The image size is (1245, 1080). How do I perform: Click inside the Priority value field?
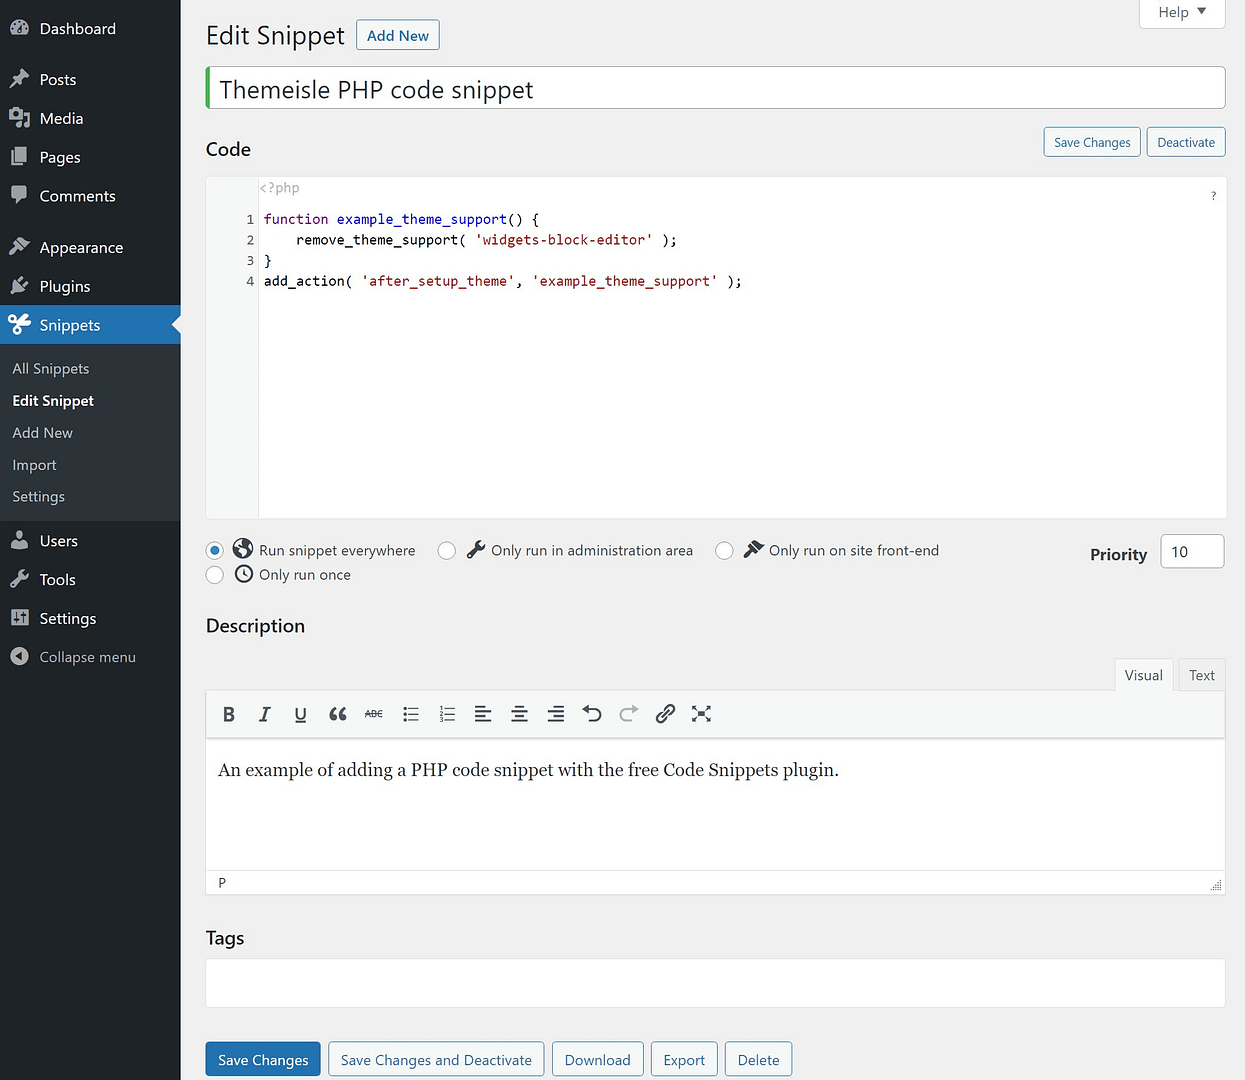pos(1191,551)
